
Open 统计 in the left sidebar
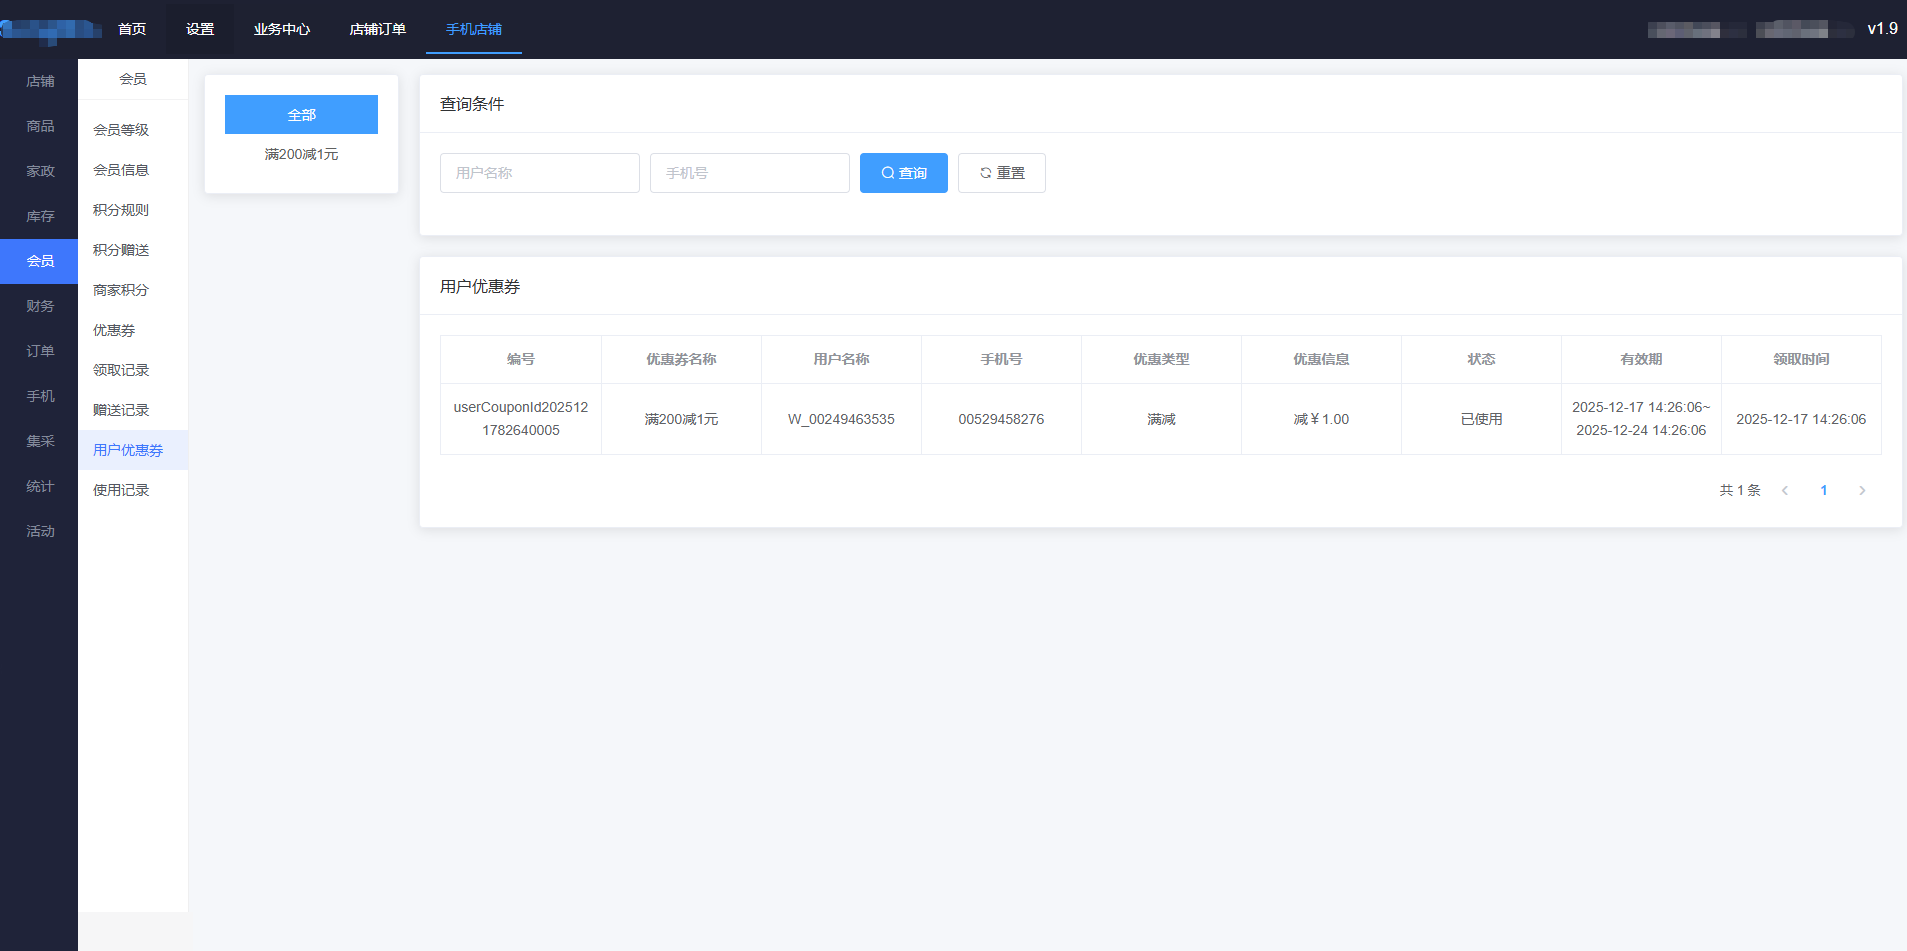pos(40,486)
